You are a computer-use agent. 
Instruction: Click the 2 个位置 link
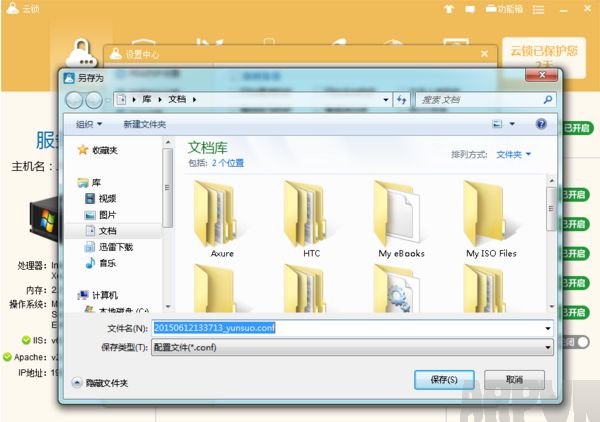228,163
